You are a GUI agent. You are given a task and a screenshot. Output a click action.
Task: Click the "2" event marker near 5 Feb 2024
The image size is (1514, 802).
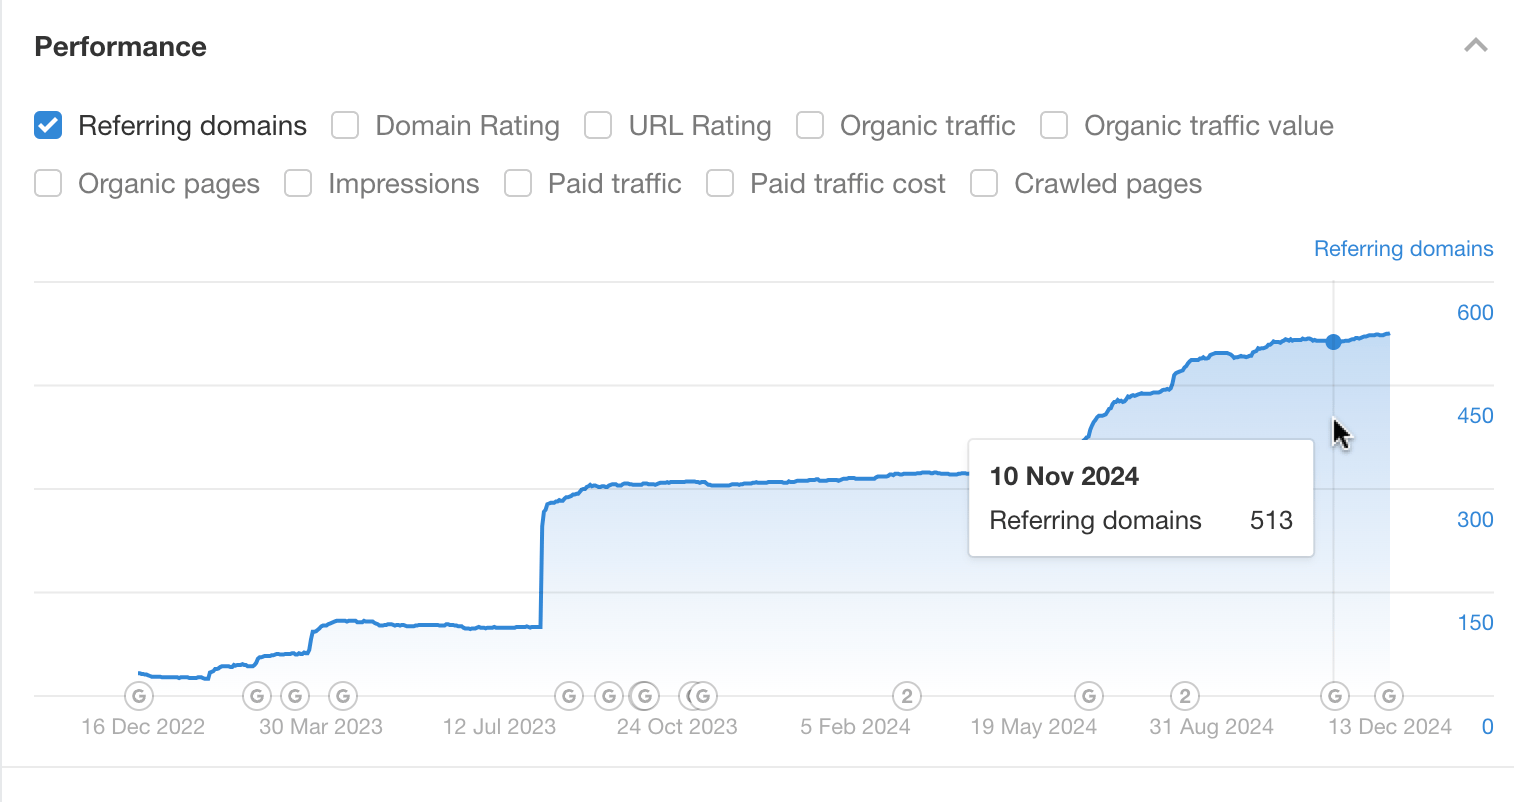[x=907, y=696]
